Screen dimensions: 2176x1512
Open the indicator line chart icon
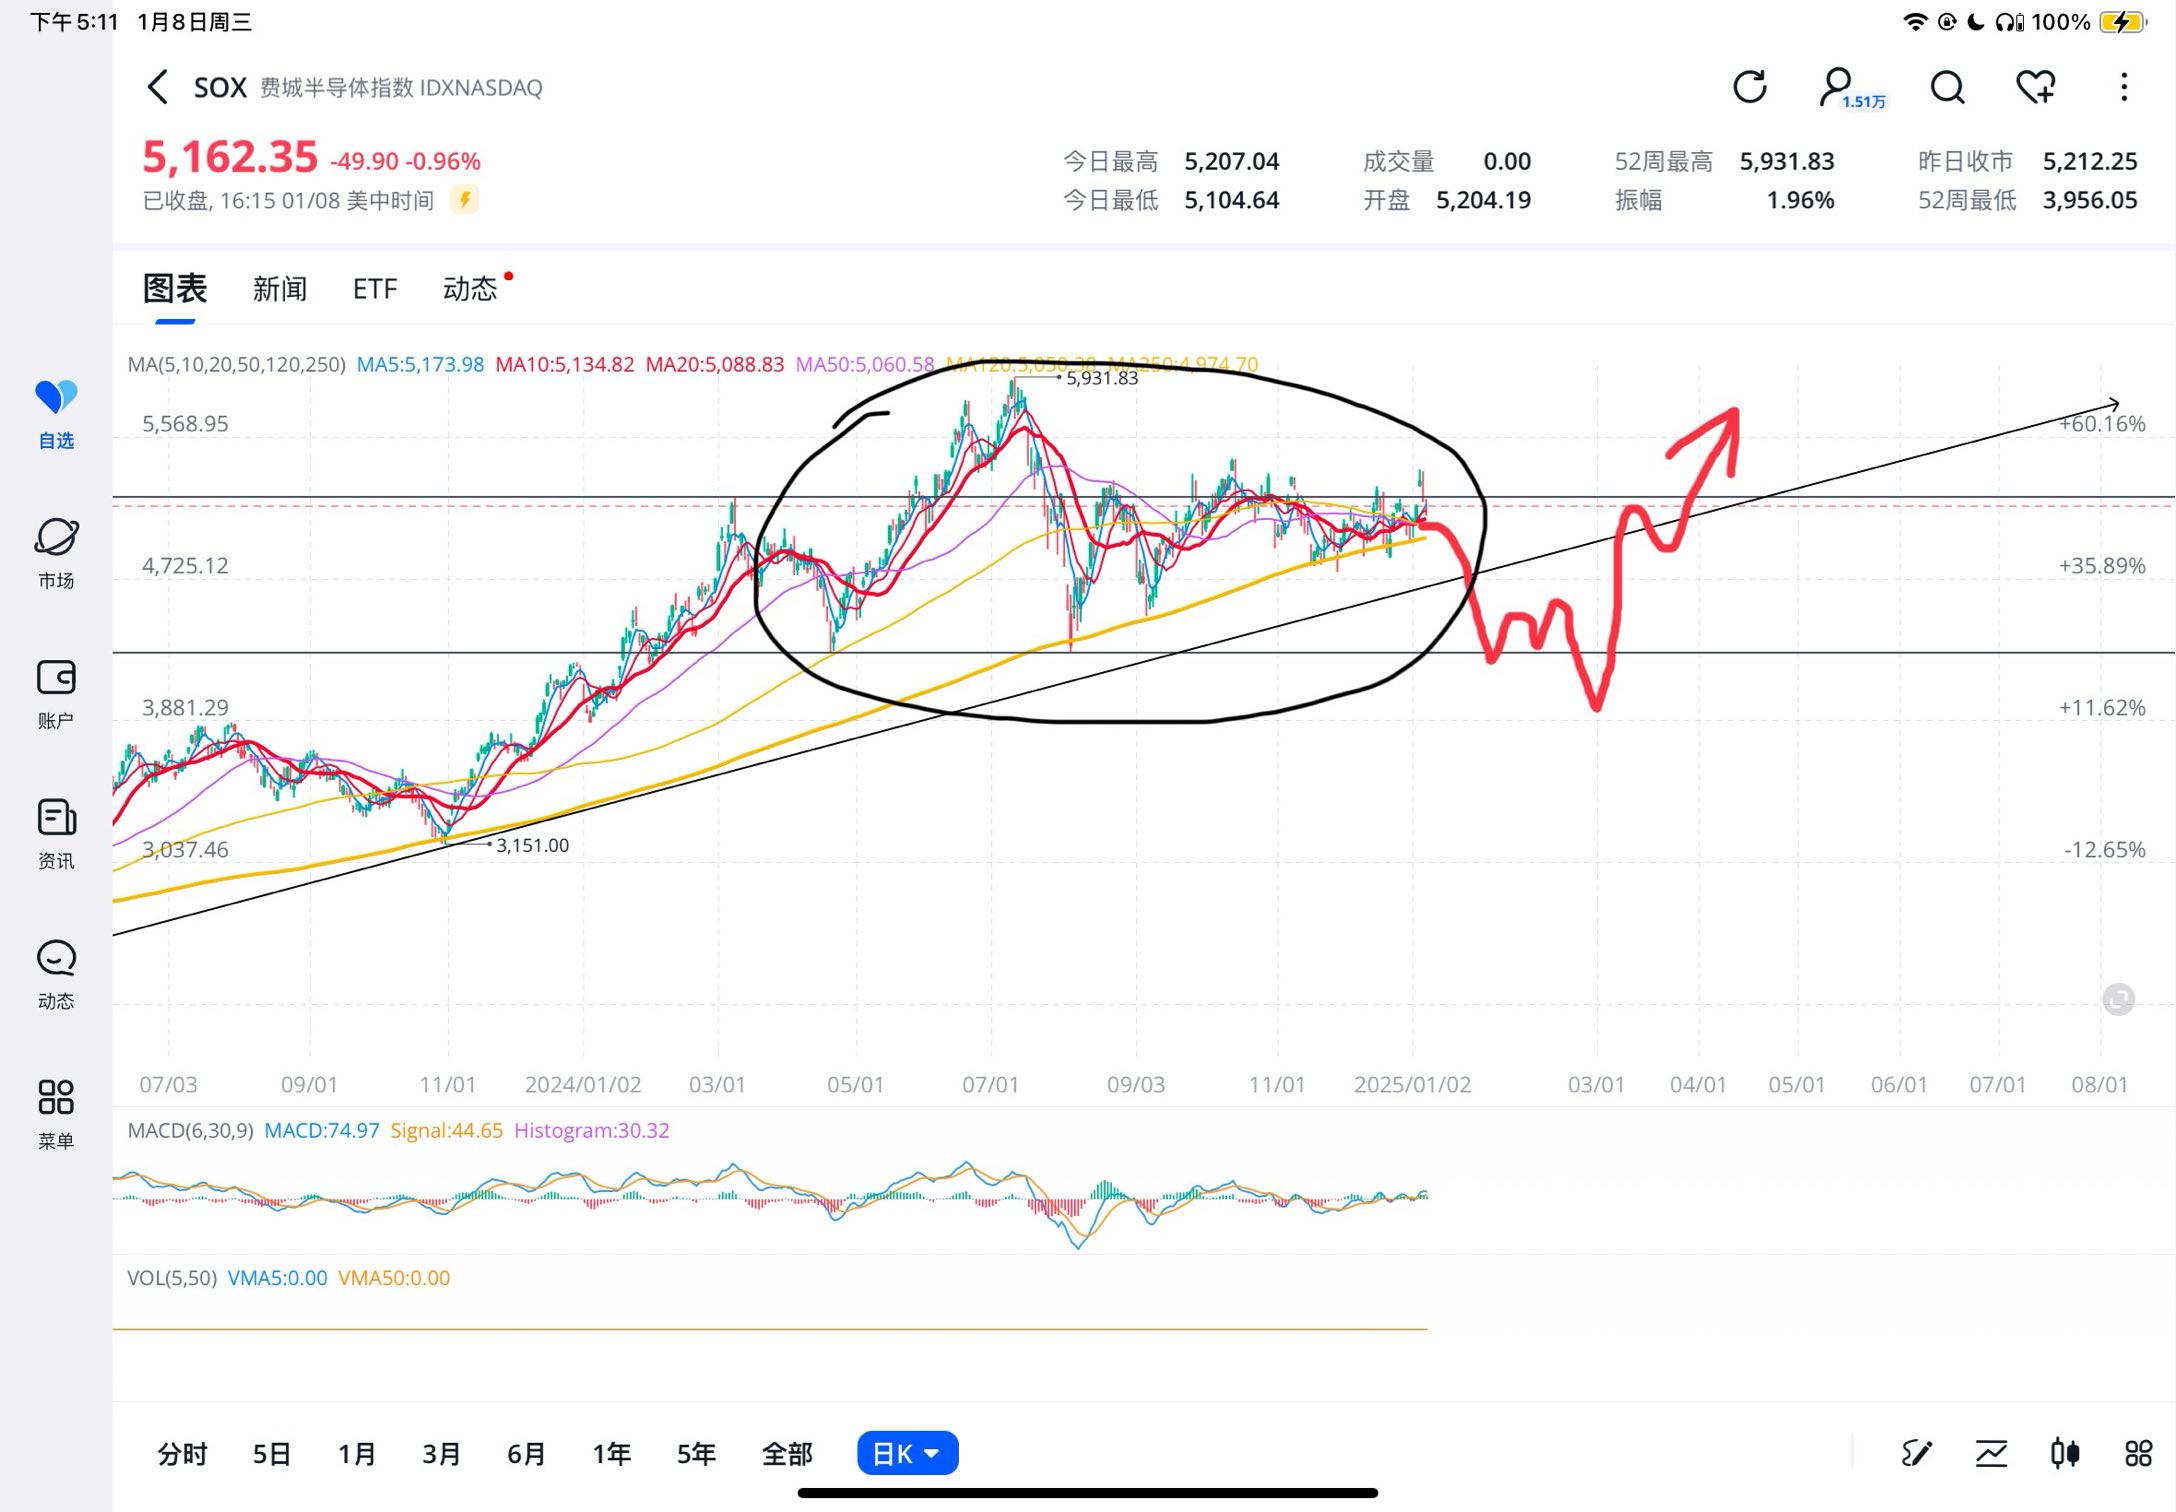[x=1991, y=1453]
